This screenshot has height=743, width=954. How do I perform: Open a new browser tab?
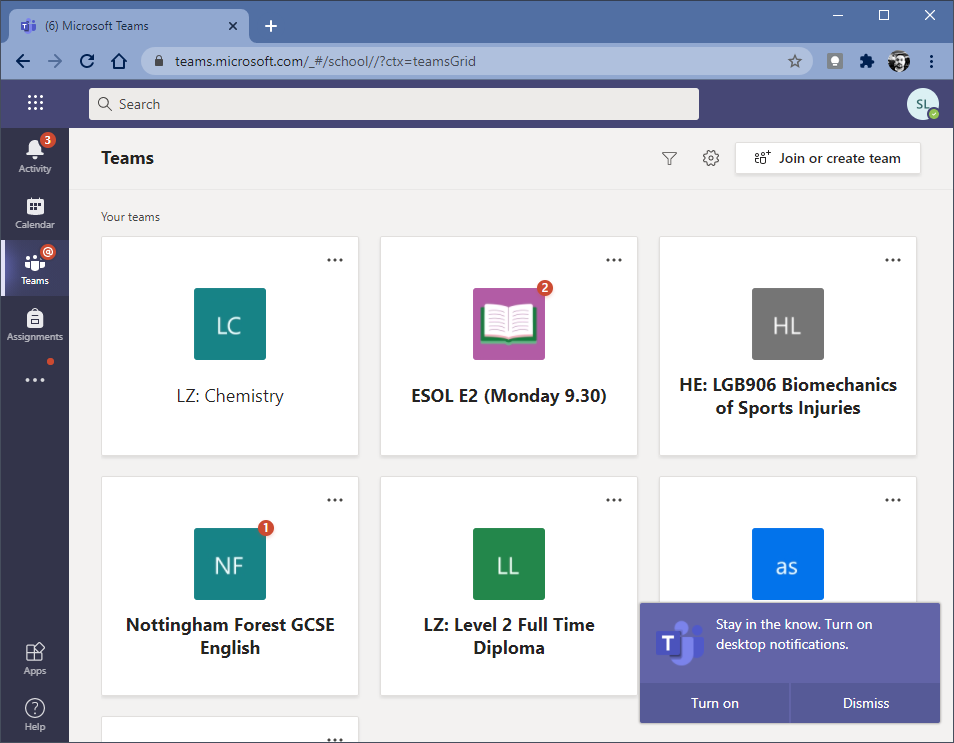click(x=271, y=26)
